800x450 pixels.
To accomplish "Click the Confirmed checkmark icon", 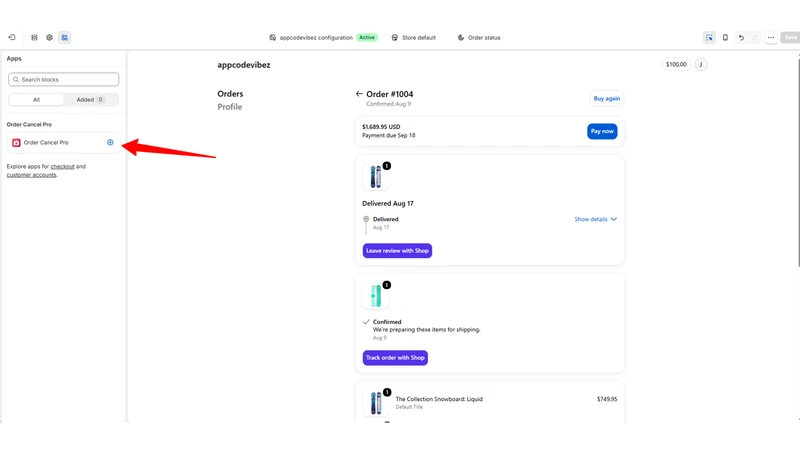I will (366, 322).
